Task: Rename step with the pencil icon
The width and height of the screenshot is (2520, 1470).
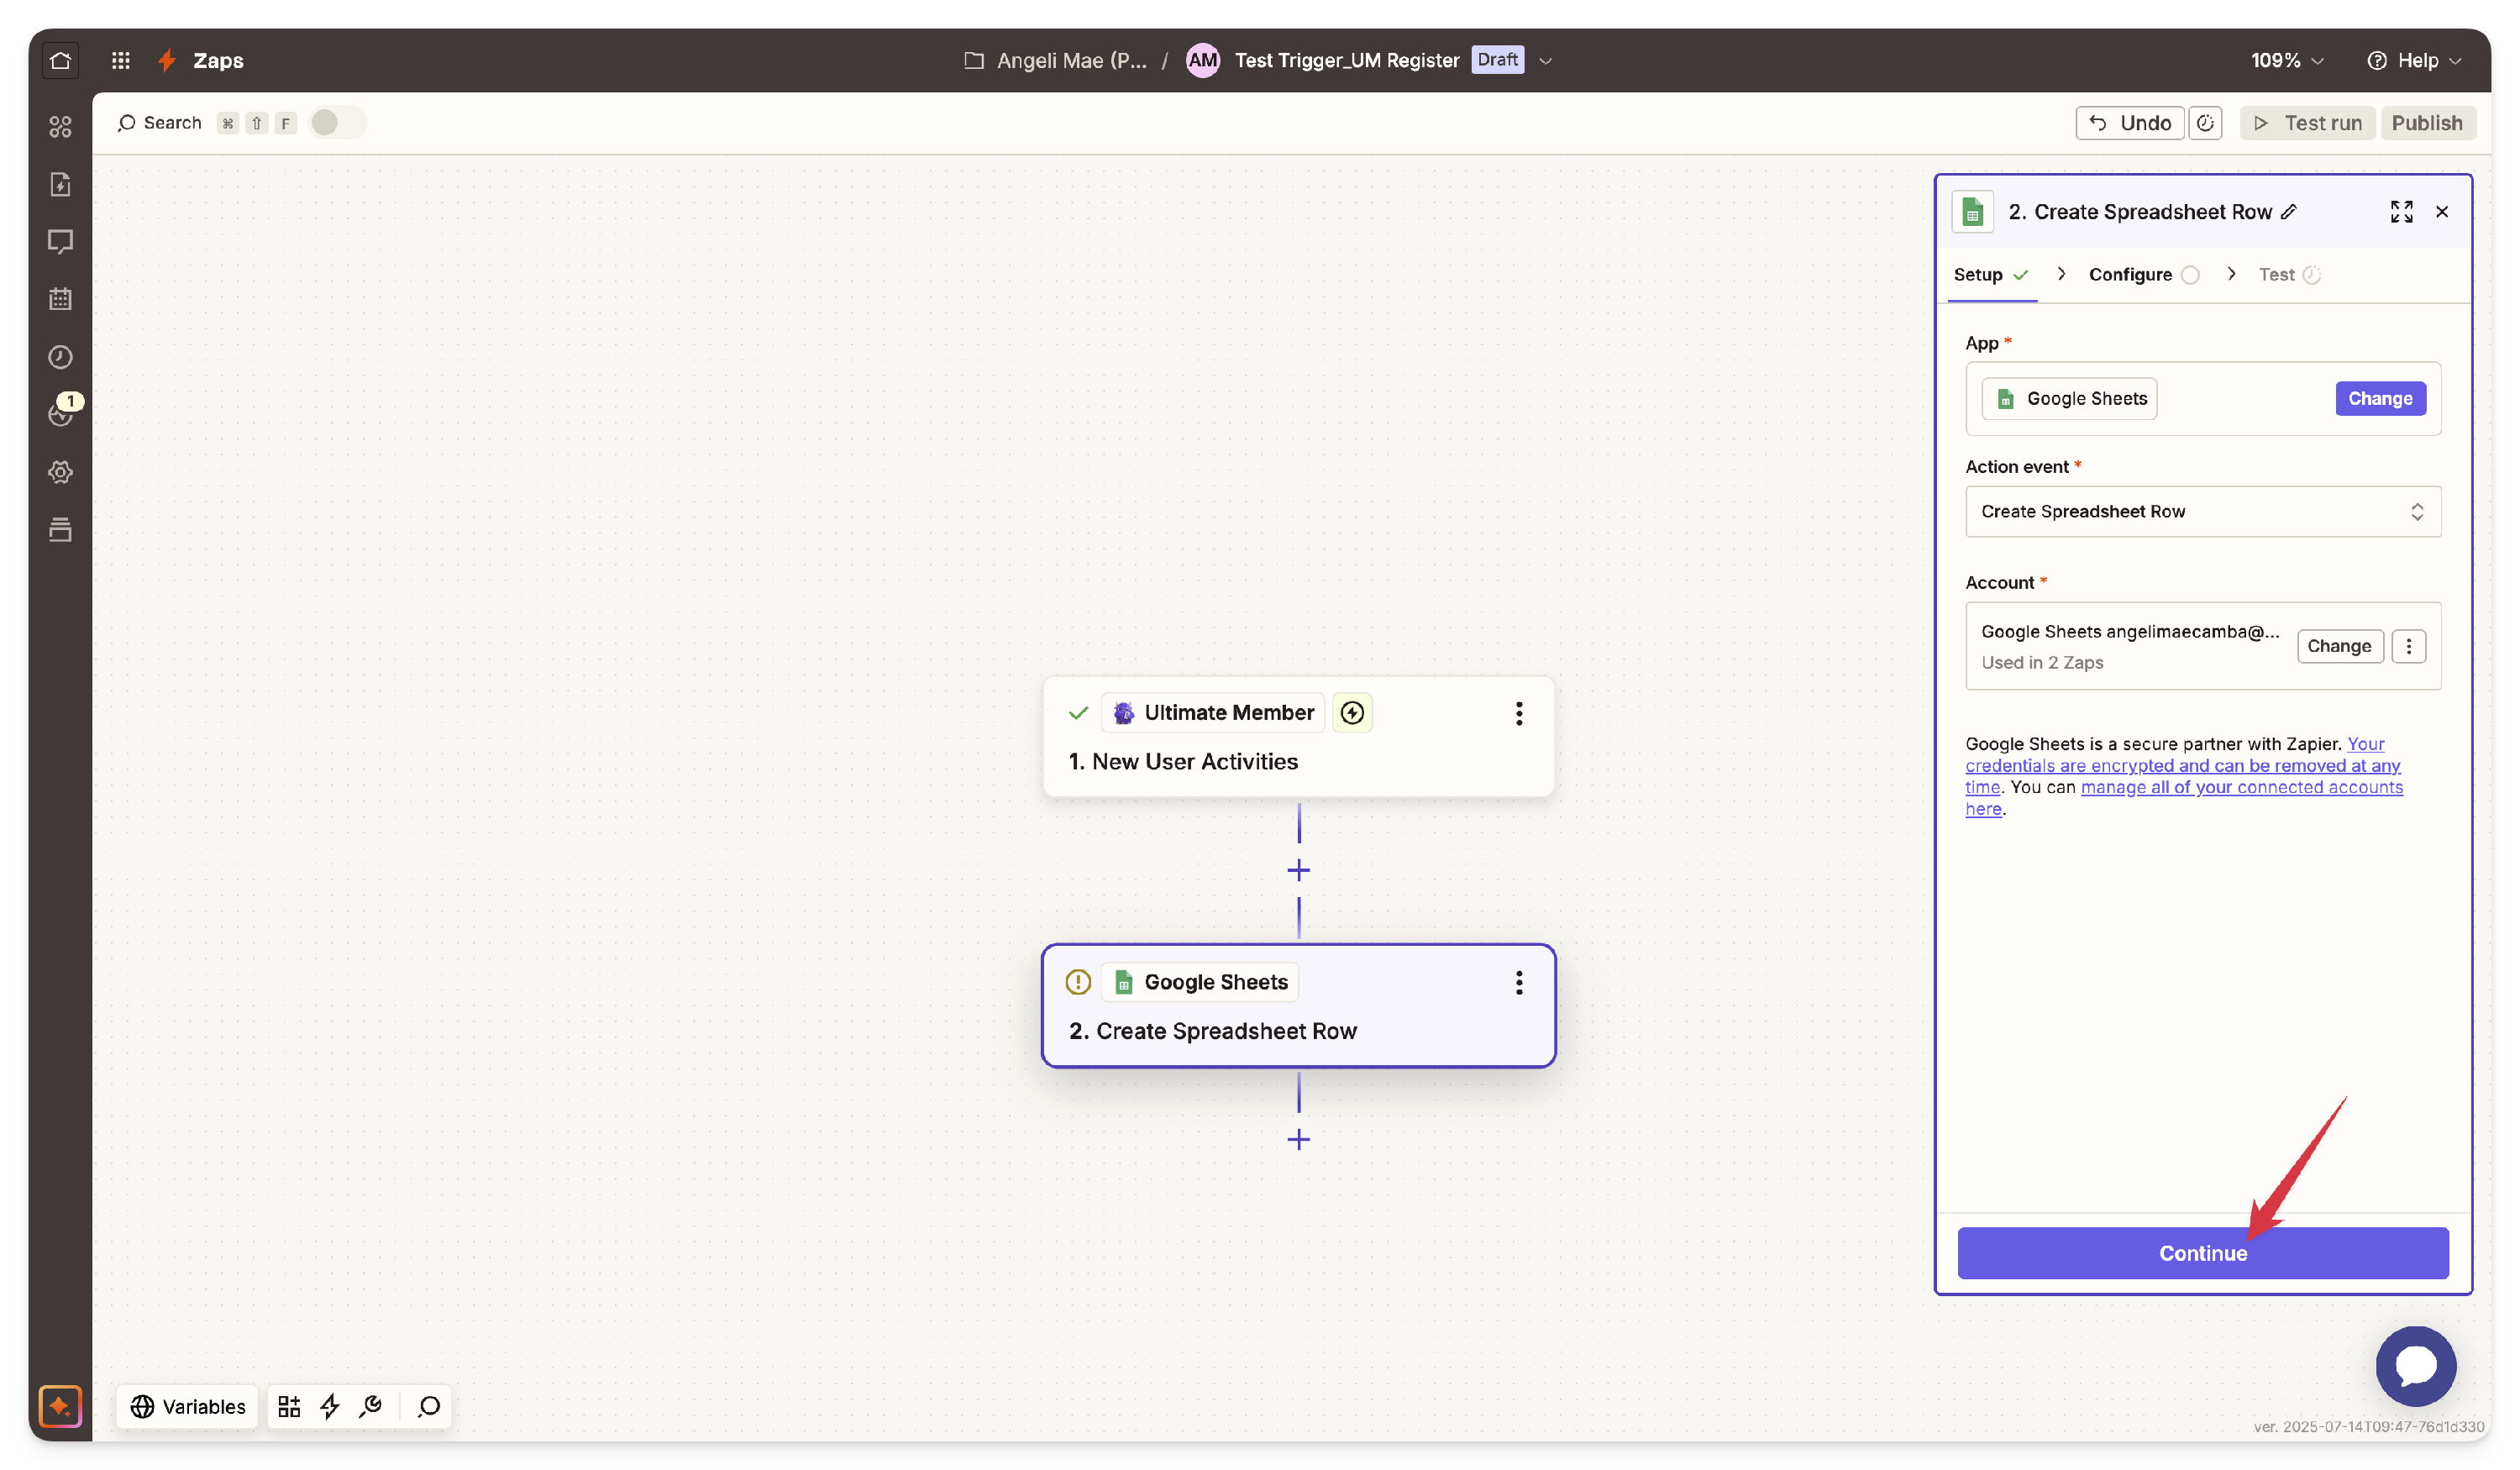Action: [x=2289, y=212]
